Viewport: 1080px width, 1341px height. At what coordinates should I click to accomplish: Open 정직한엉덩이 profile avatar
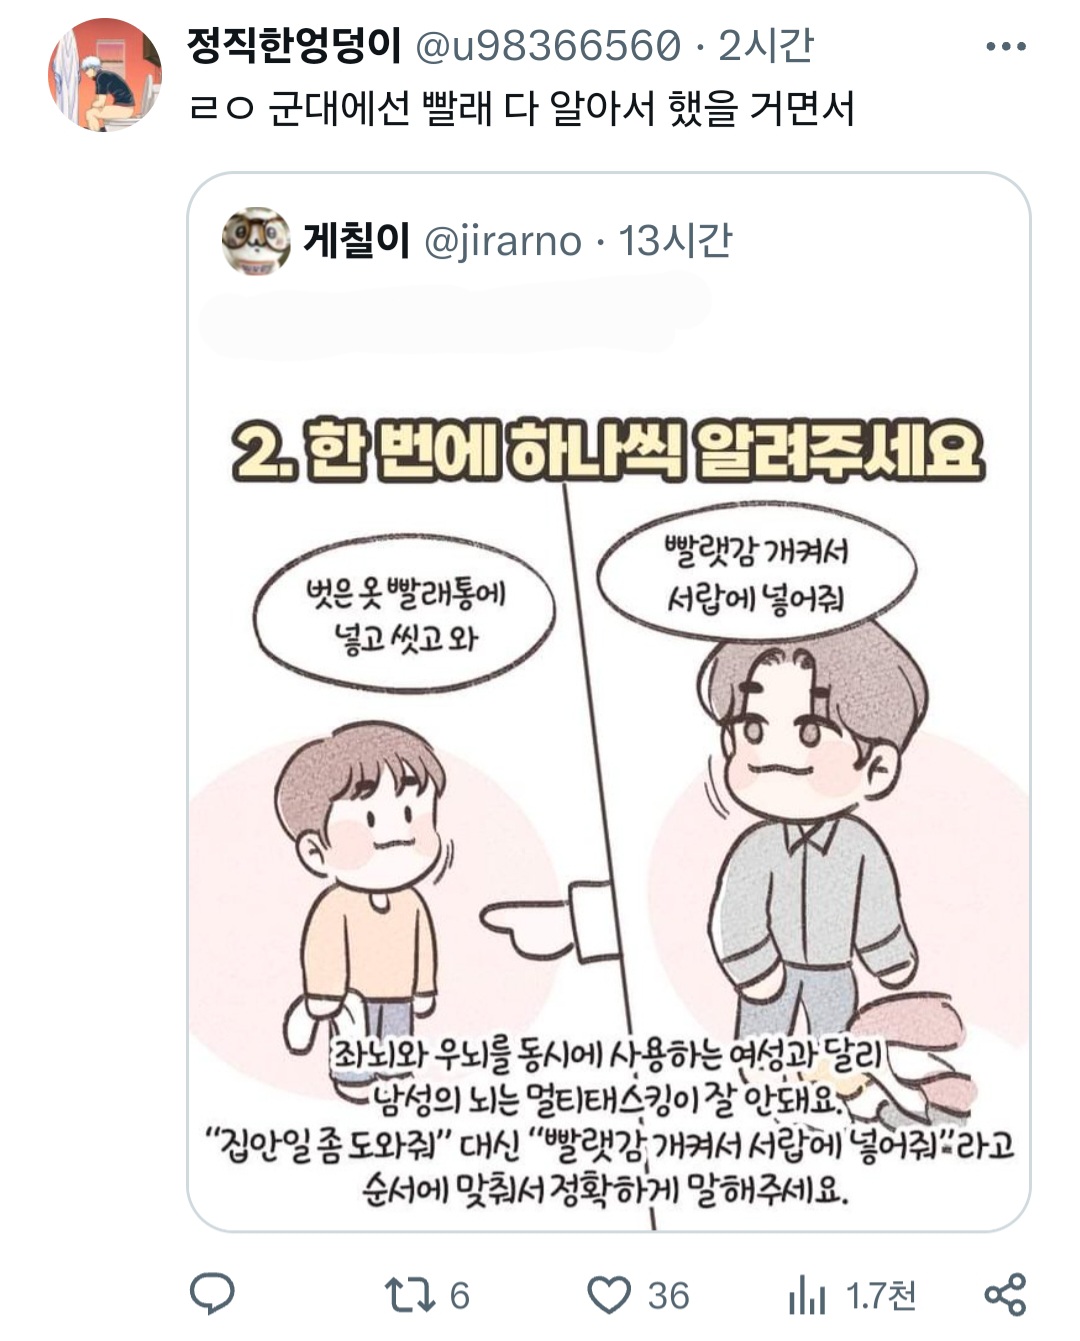coord(105,75)
